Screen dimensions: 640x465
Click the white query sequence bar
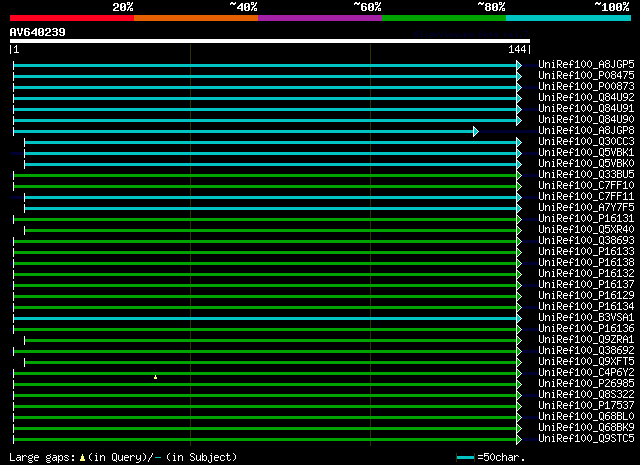click(270, 41)
